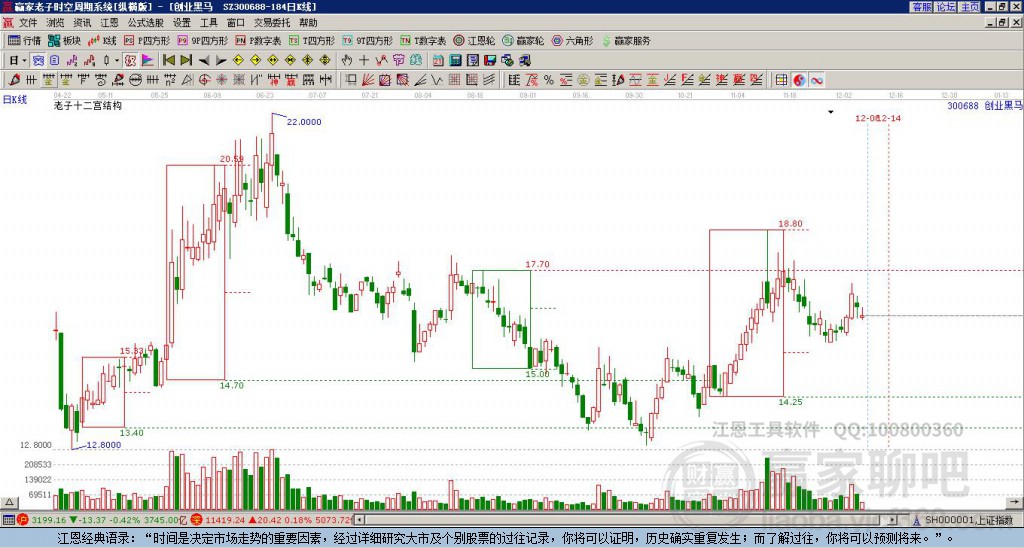Open the 文件 menu
The width and height of the screenshot is (1024, 548).
tap(28, 23)
